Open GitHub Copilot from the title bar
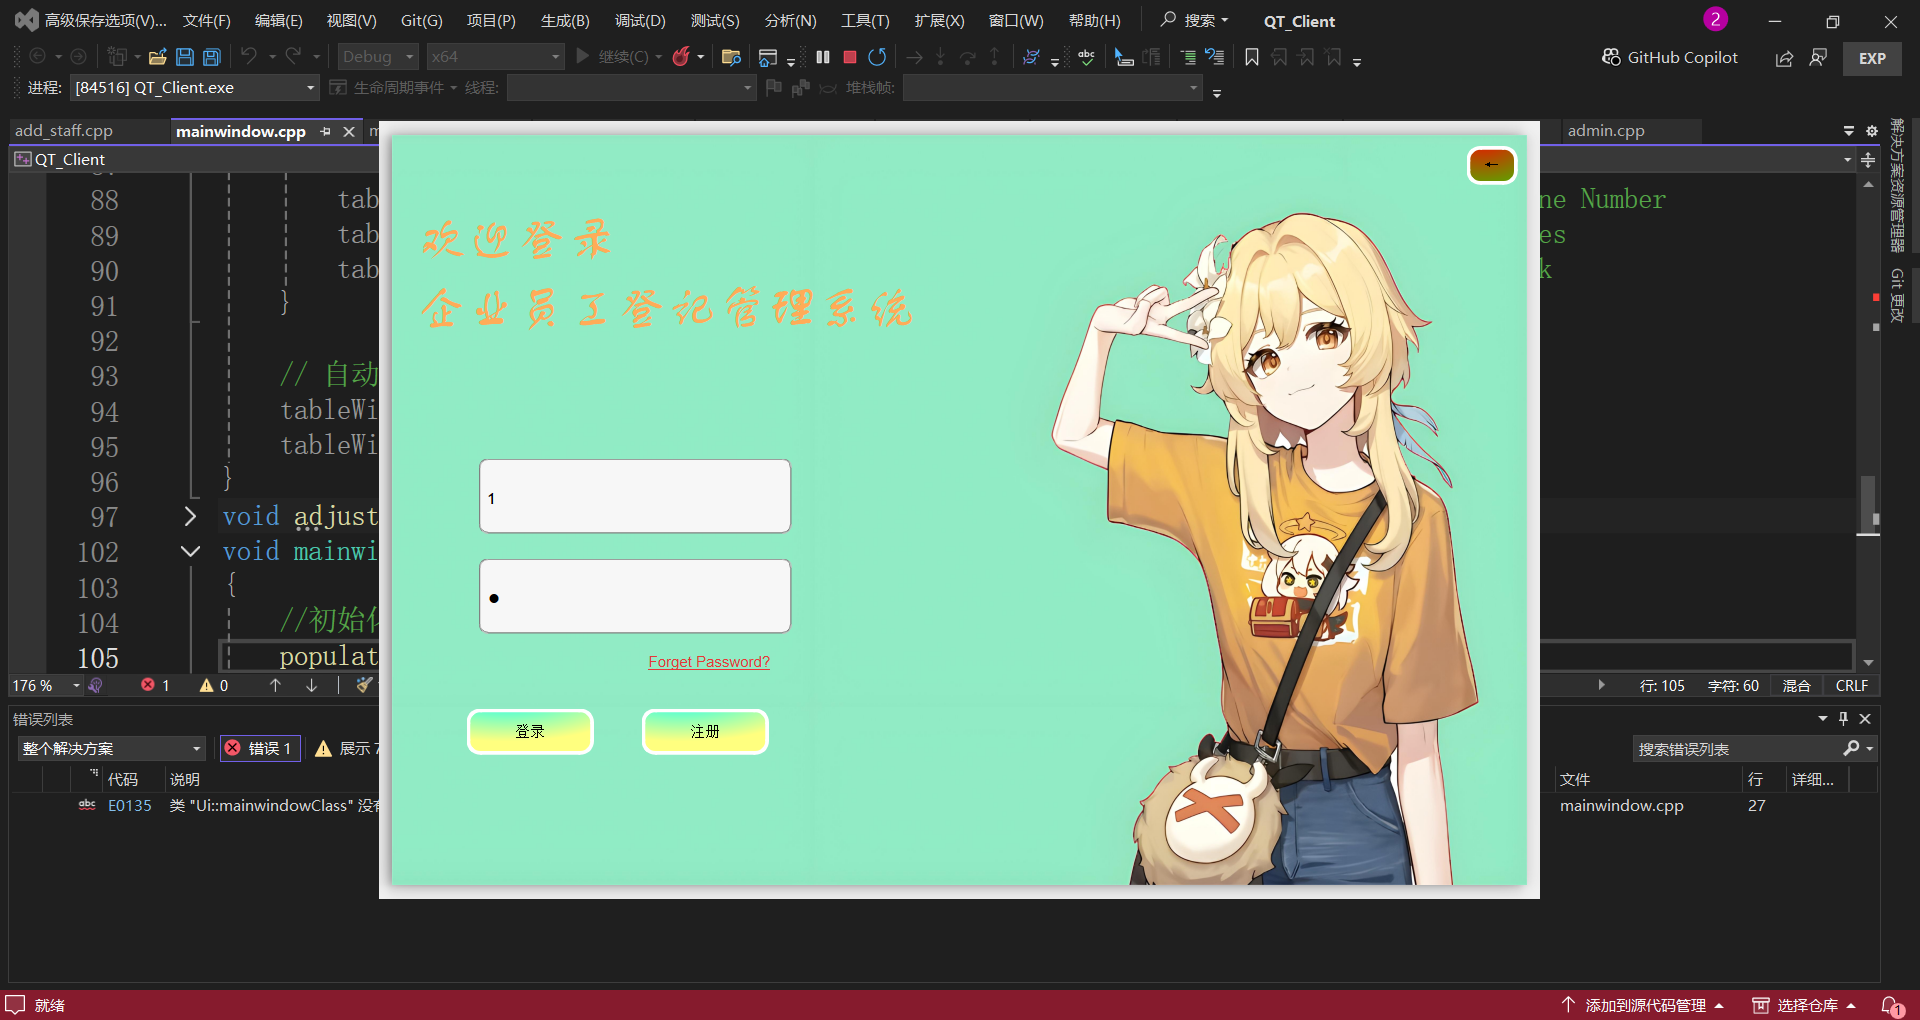1920x1020 pixels. click(x=1670, y=58)
